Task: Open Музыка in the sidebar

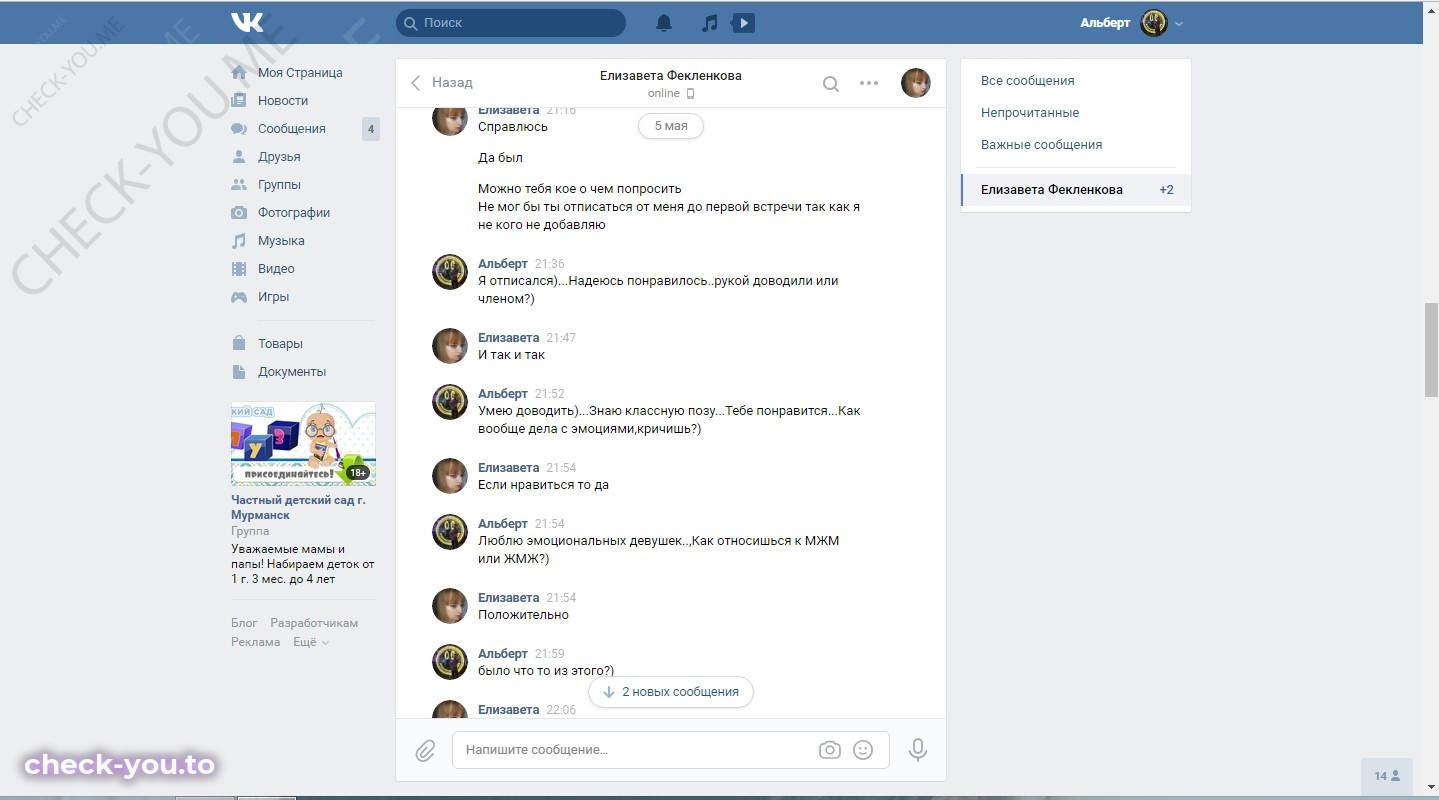Action: pyautogui.click(x=281, y=241)
